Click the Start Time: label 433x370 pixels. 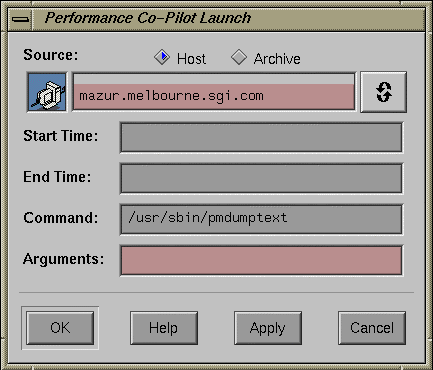pyautogui.click(x=61, y=136)
